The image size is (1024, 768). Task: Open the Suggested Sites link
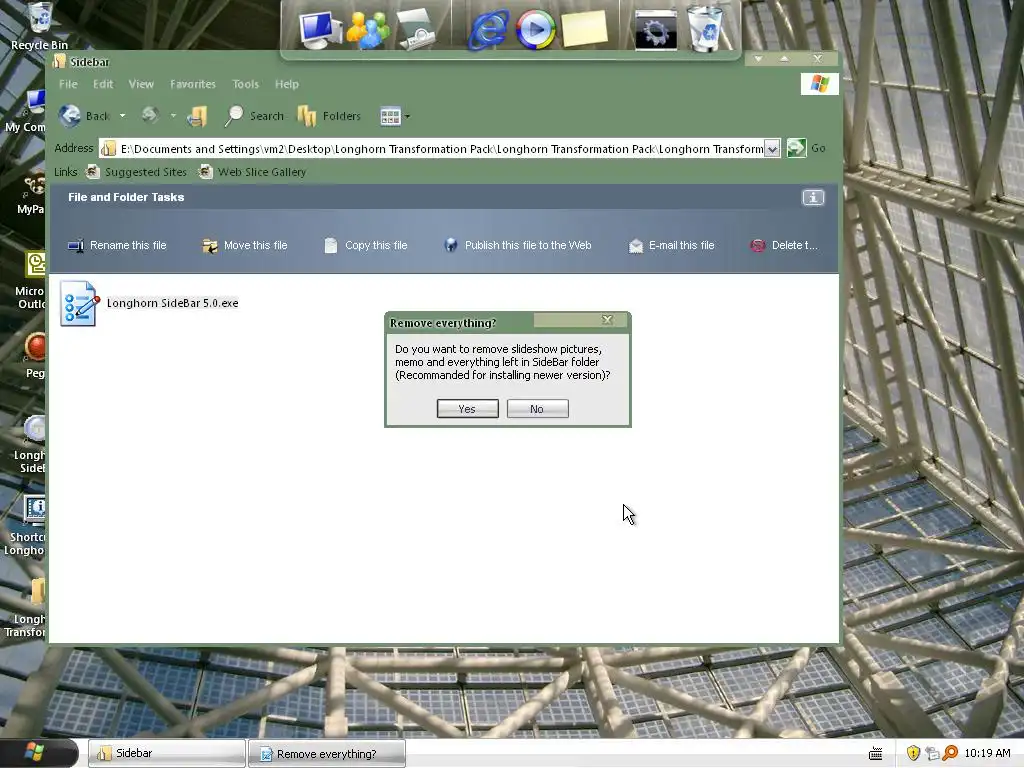(x=136, y=172)
